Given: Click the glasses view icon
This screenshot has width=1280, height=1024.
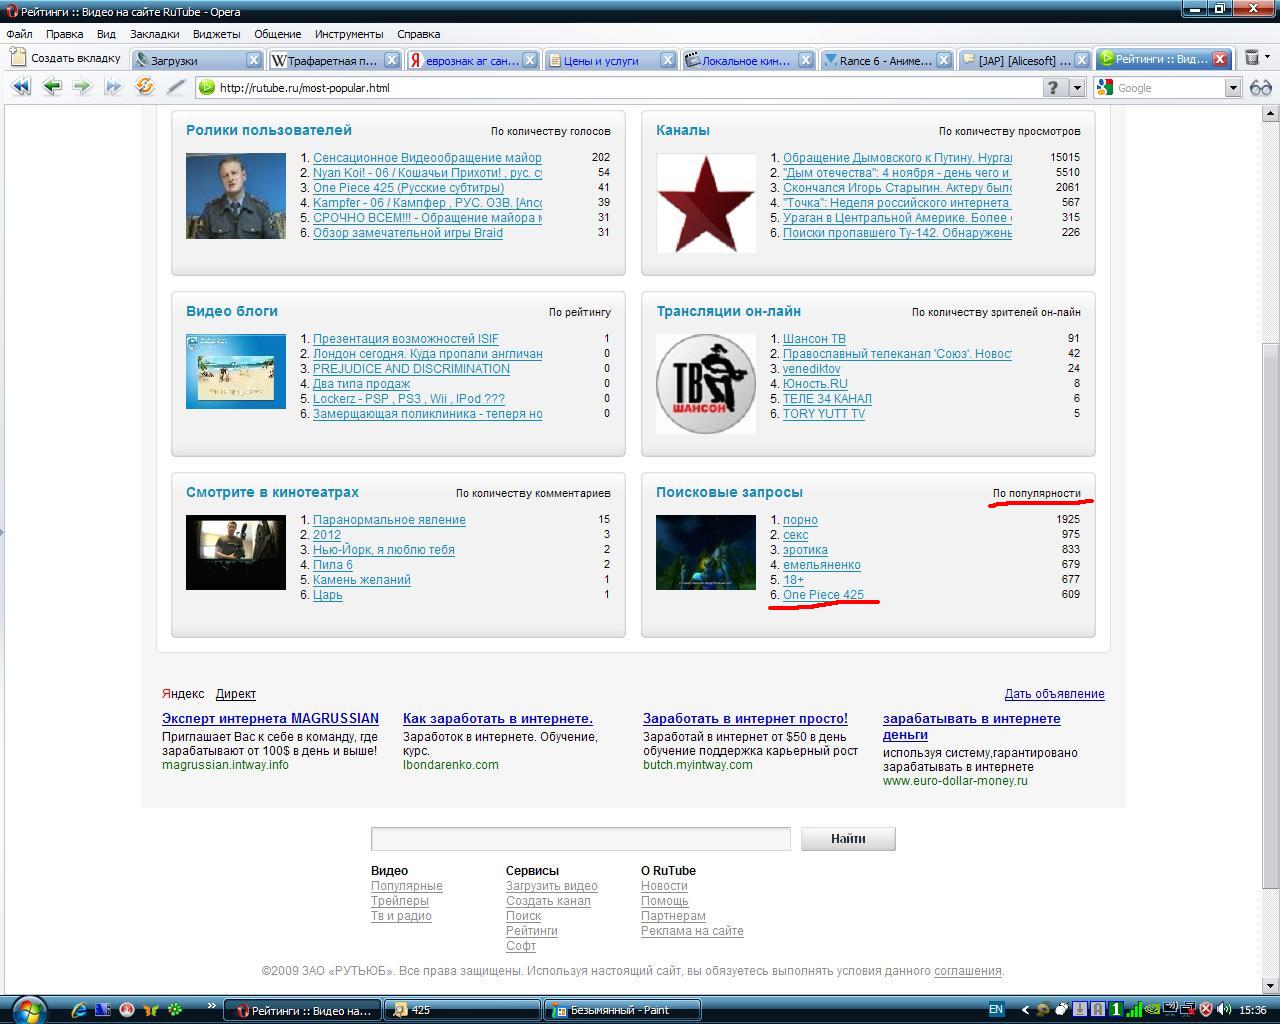Looking at the screenshot, I should [1260, 88].
